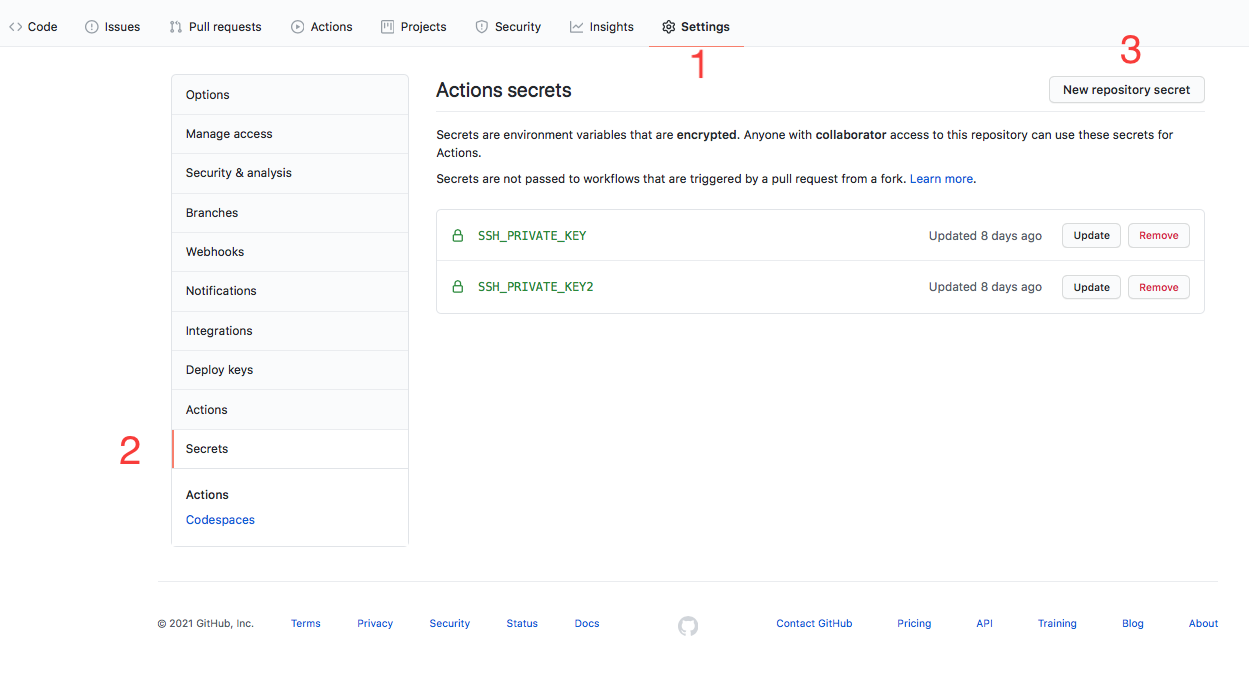
Task: Select Branches in settings sidebar
Action: [212, 213]
